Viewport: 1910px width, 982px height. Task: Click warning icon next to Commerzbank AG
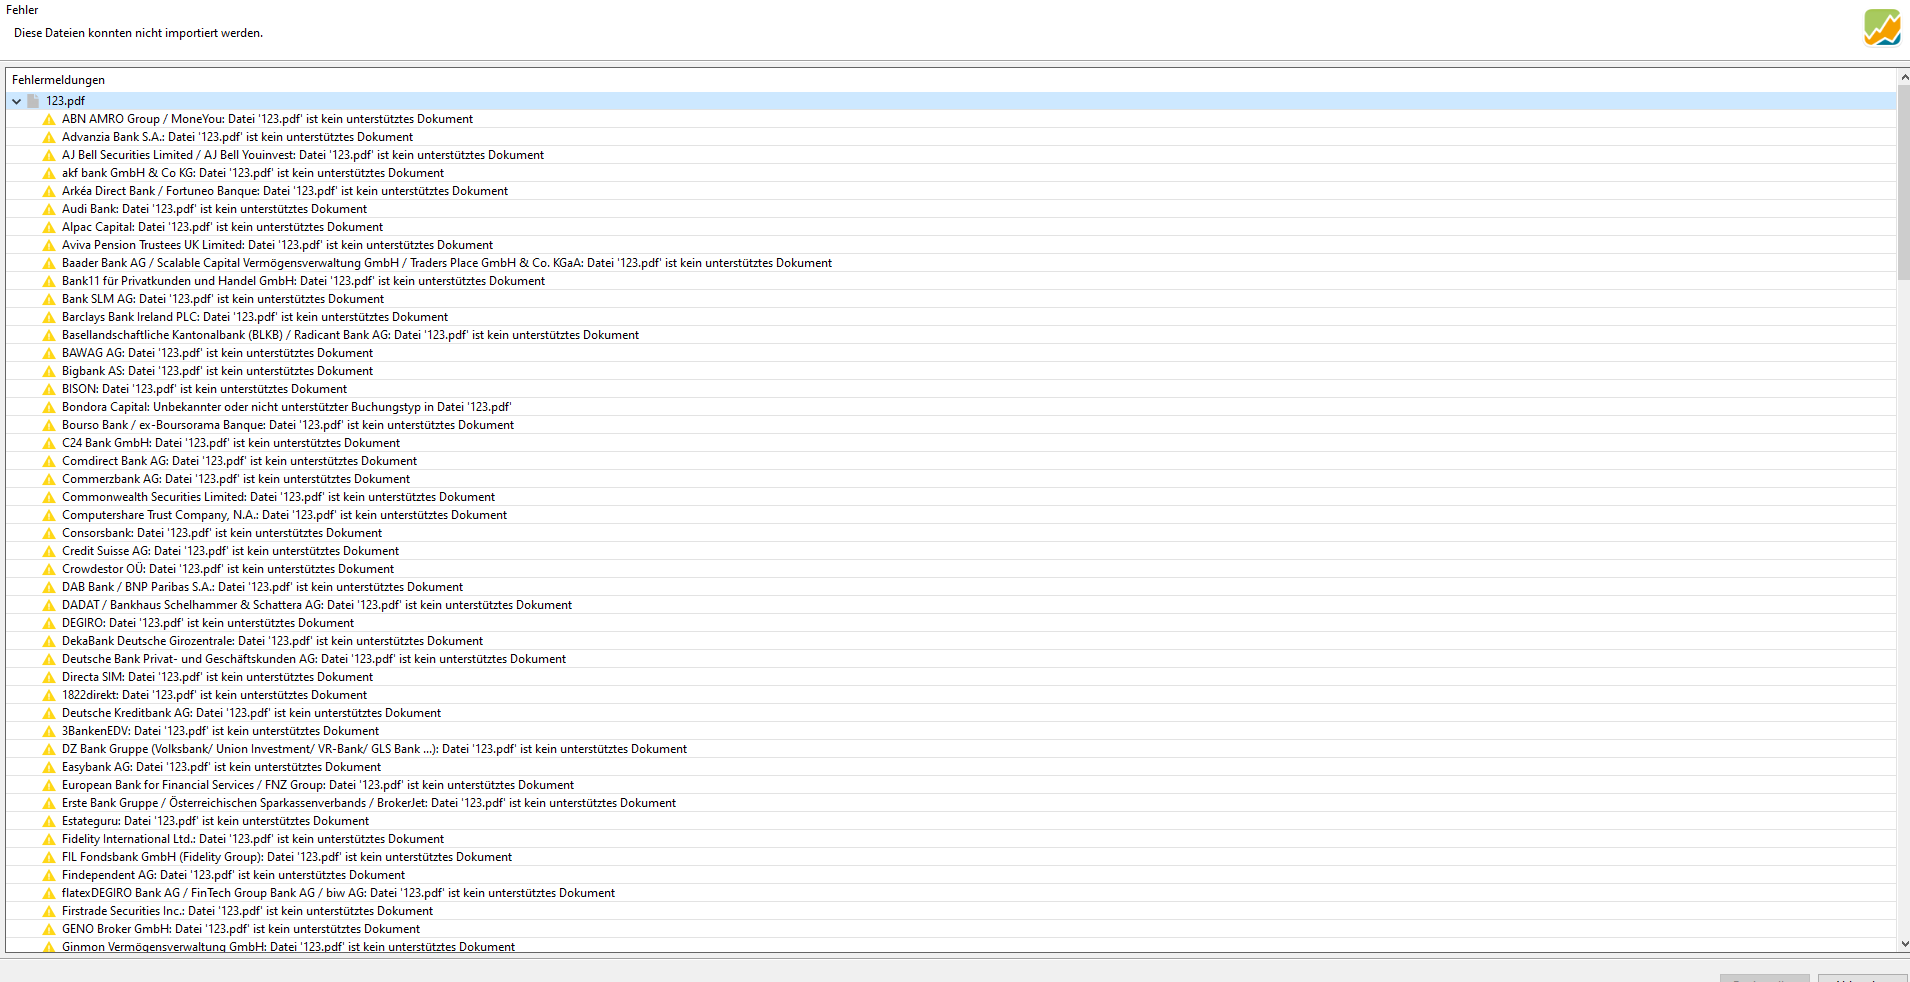[x=49, y=479]
